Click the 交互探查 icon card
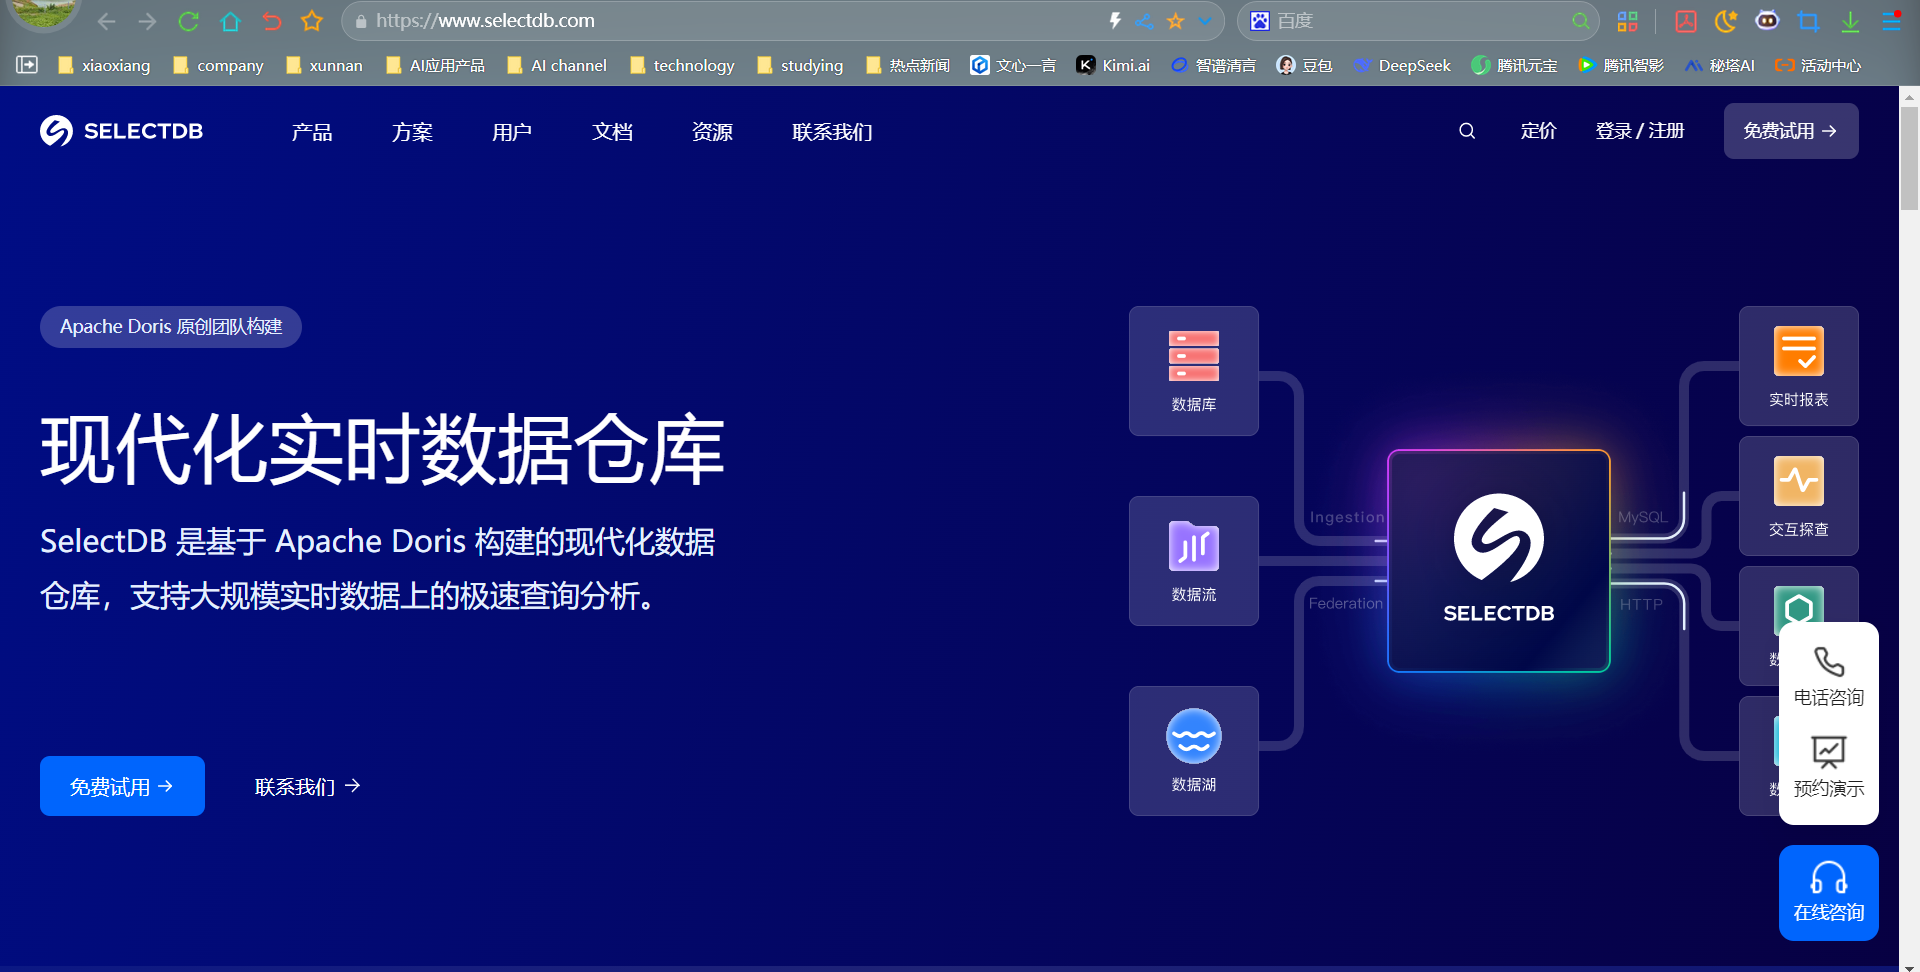The height and width of the screenshot is (972, 1920). click(1799, 496)
